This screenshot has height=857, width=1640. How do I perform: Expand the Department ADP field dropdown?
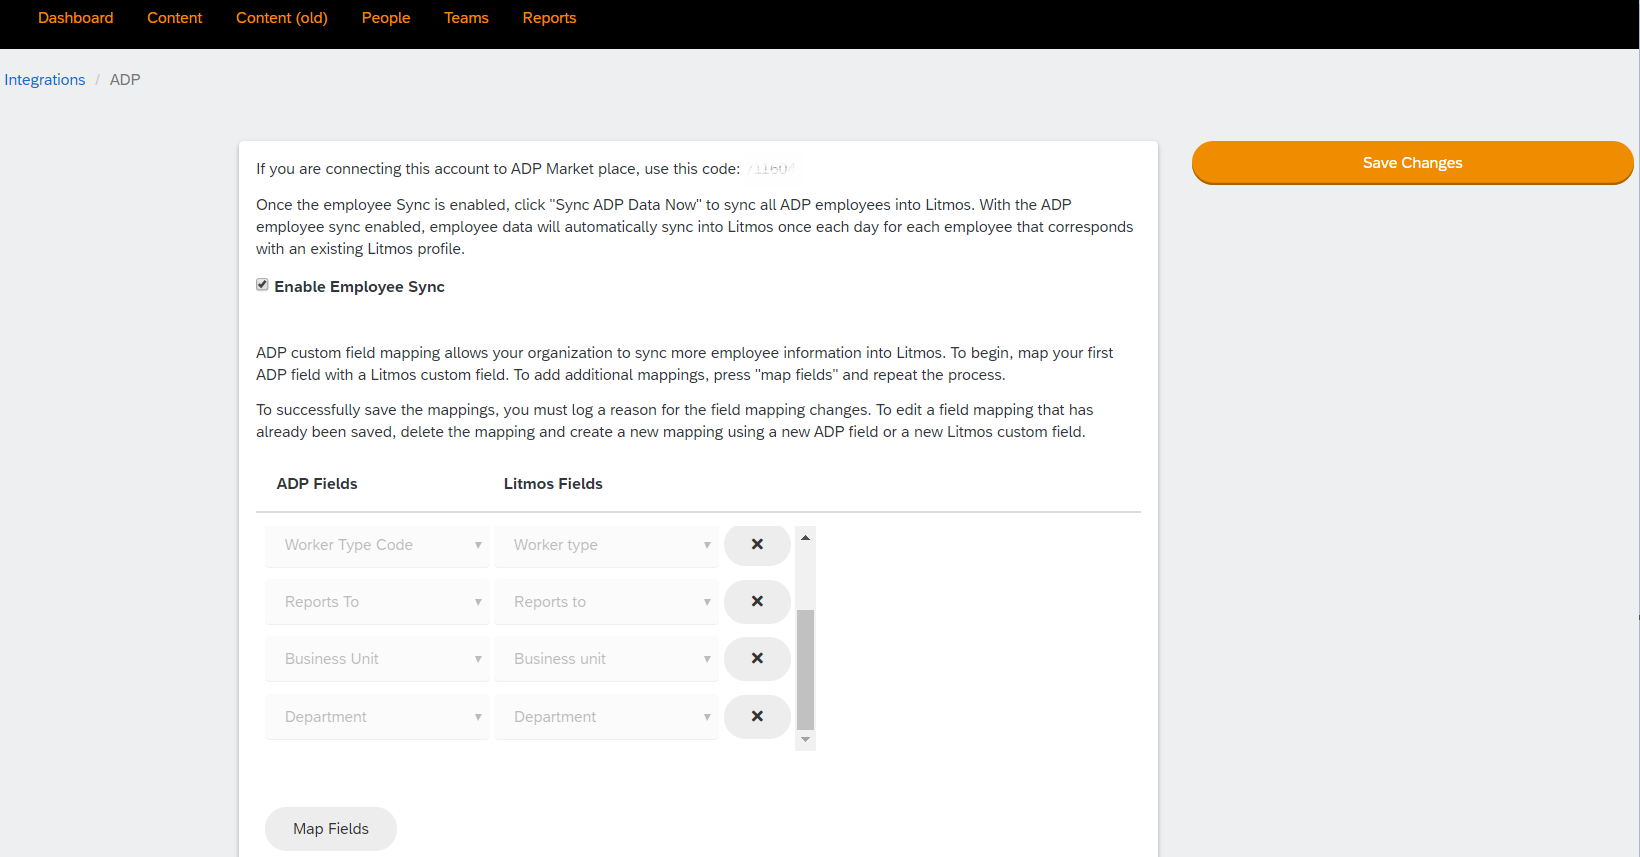[x=377, y=717]
